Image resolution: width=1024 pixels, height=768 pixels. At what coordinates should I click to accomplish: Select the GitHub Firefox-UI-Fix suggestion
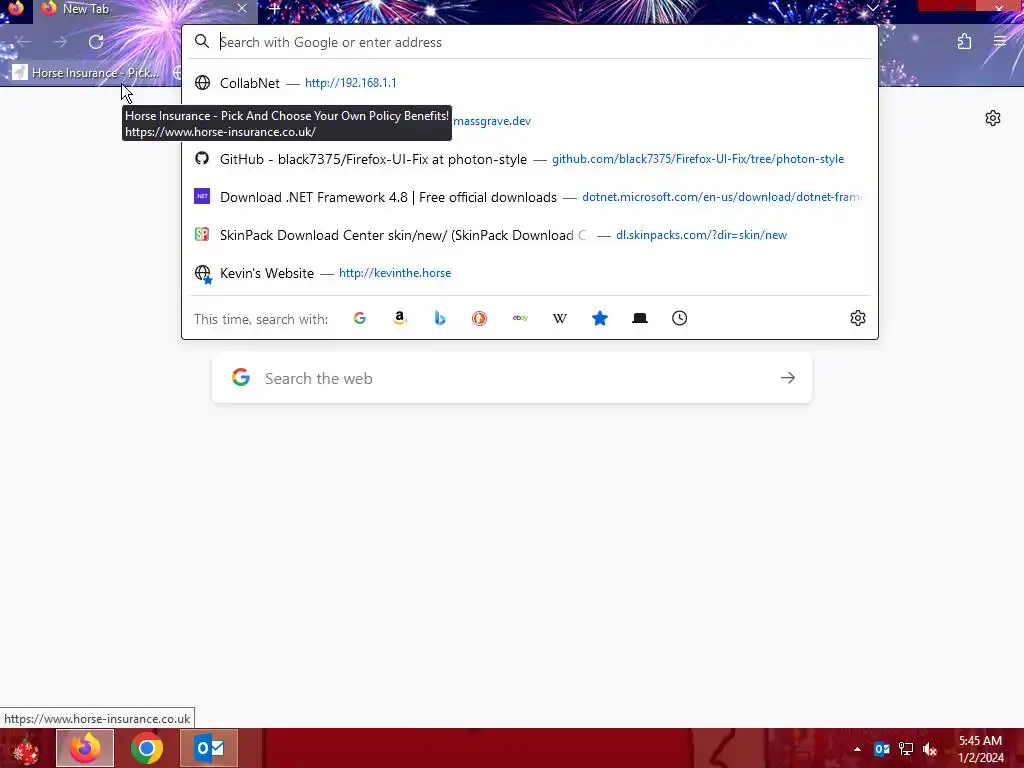pyautogui.click(x=530, y=159)
